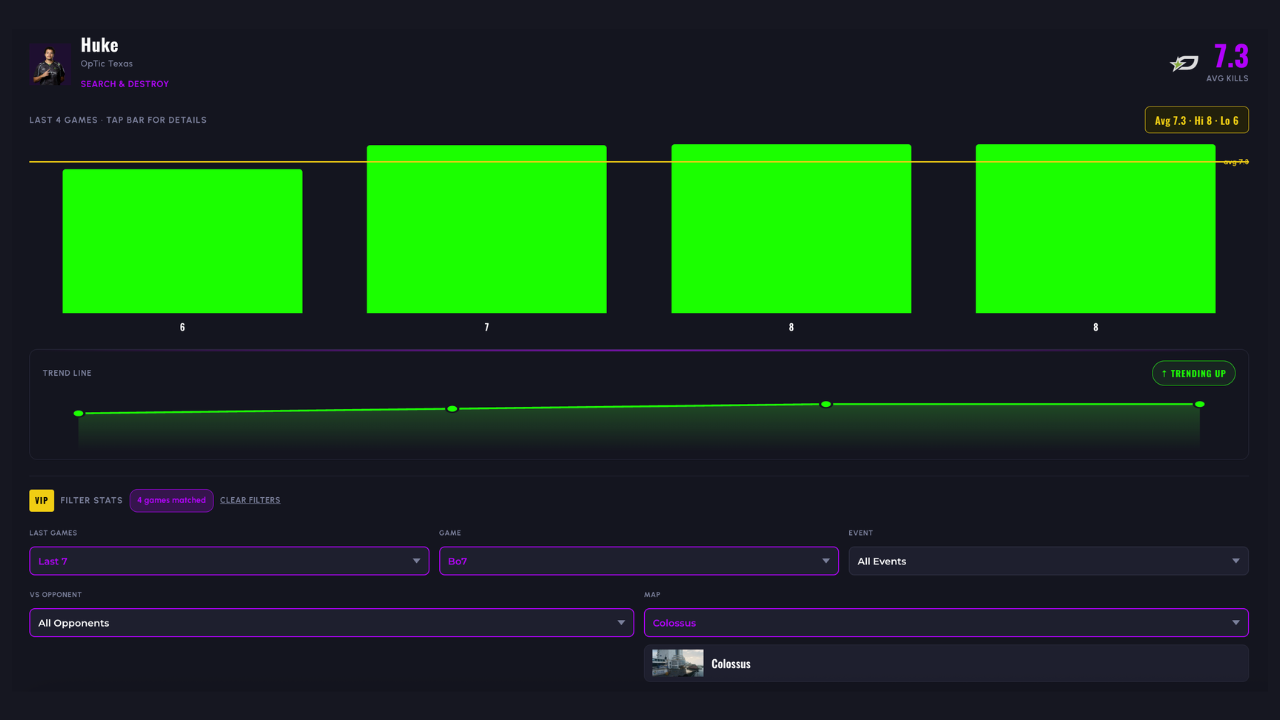
Task: Expand the All Events dropdown
Action: (x=1048, y=561)
